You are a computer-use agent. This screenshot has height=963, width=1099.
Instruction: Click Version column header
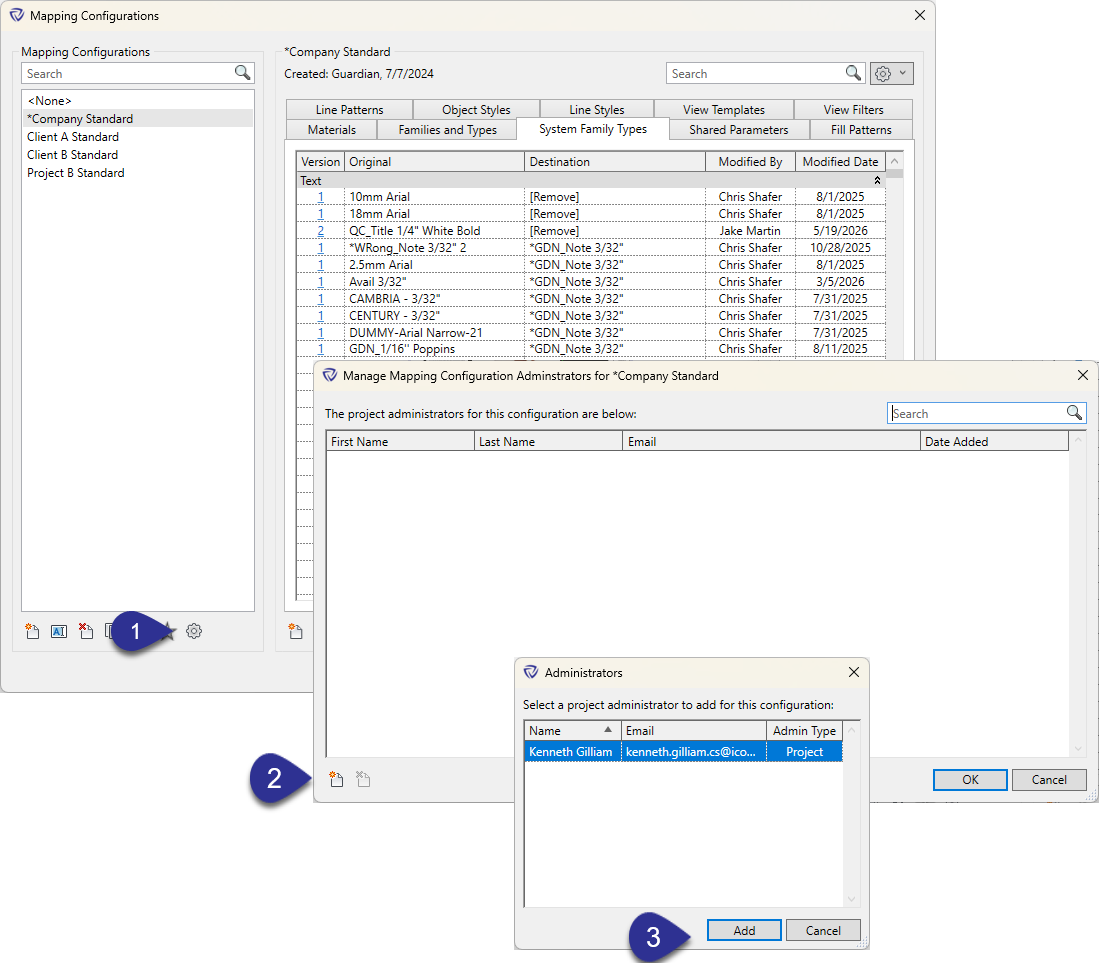(x=320, y=162)
